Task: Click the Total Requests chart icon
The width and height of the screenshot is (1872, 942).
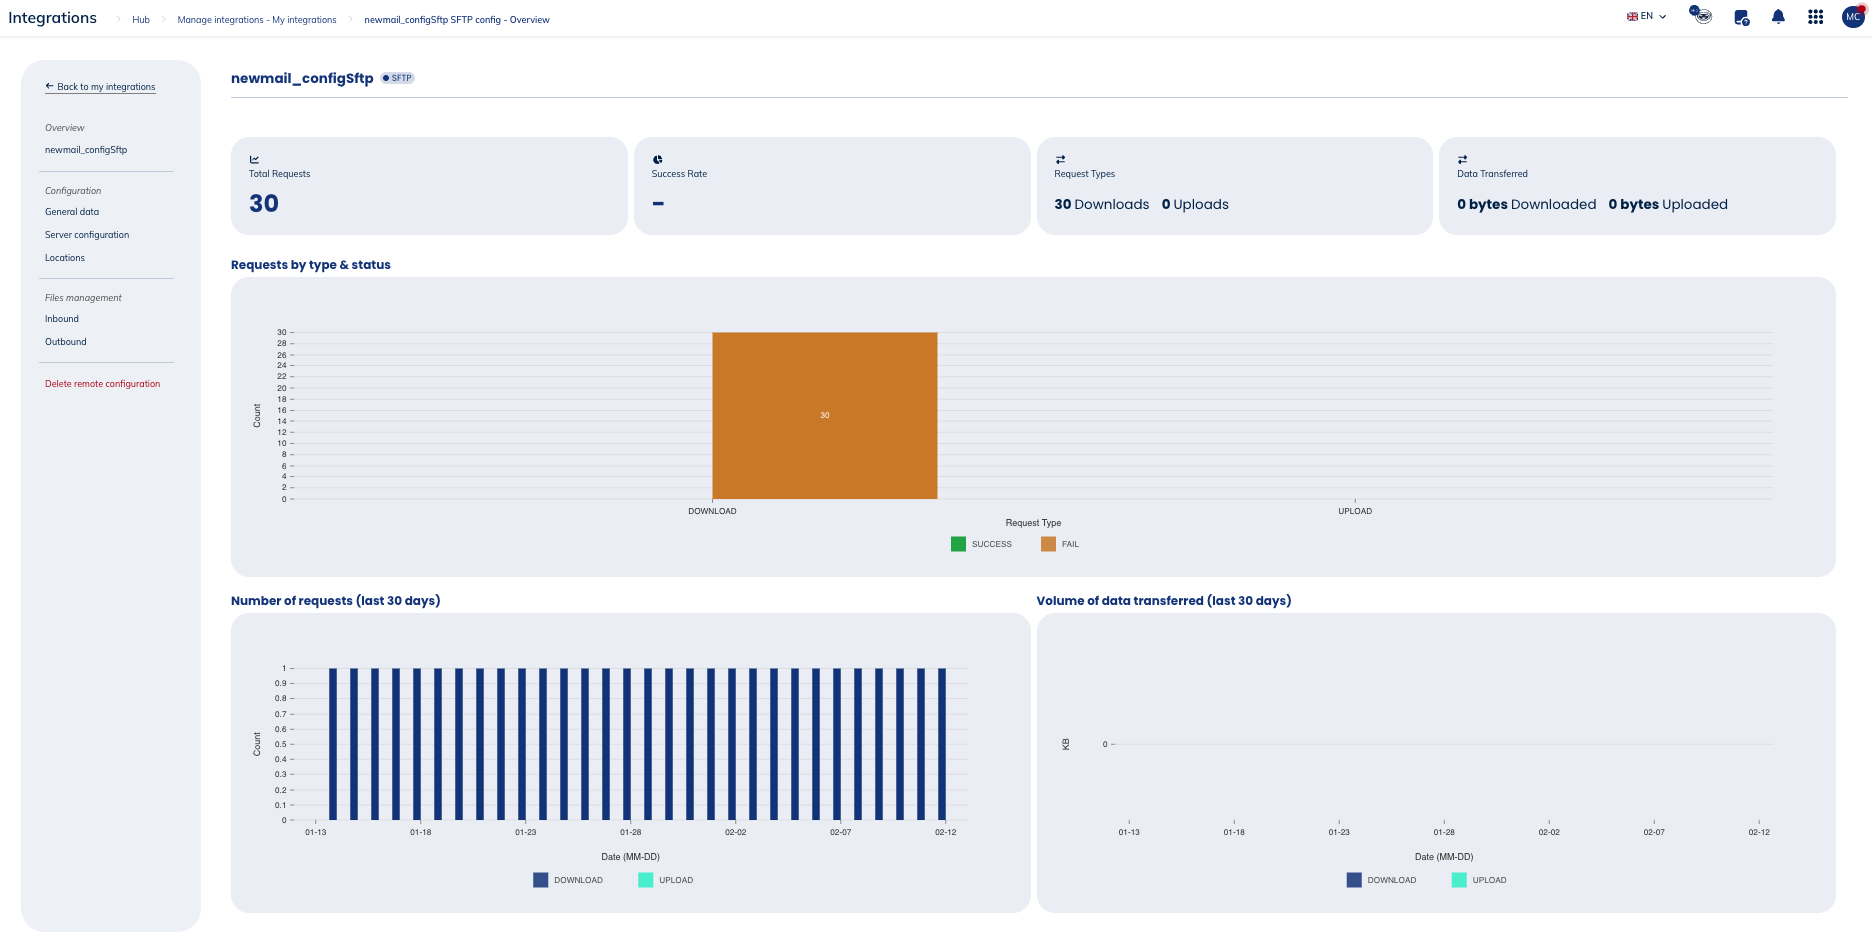Action: (x=254, y=159)
